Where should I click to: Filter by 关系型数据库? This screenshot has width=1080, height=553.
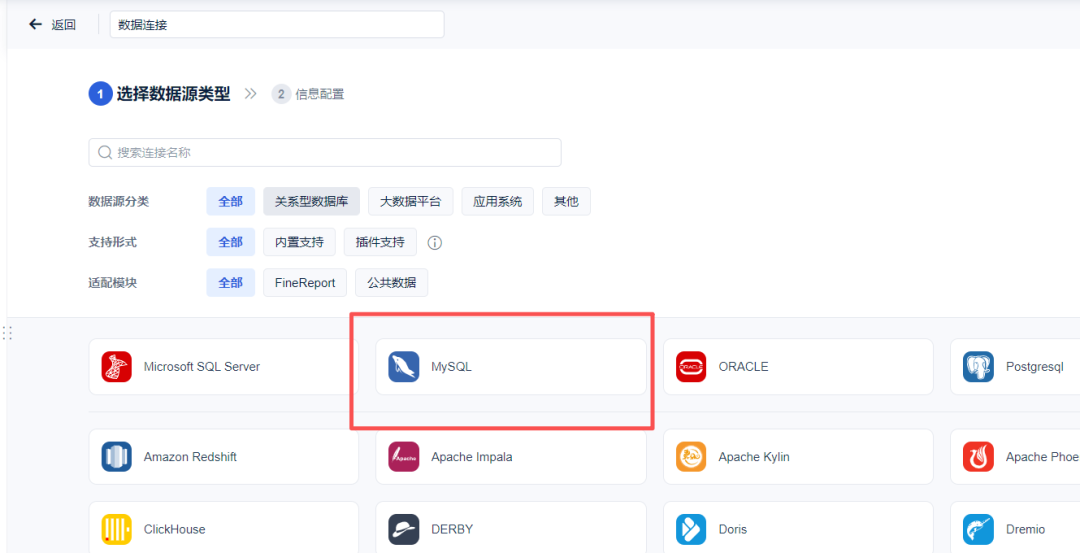click(x=311, y=202)
